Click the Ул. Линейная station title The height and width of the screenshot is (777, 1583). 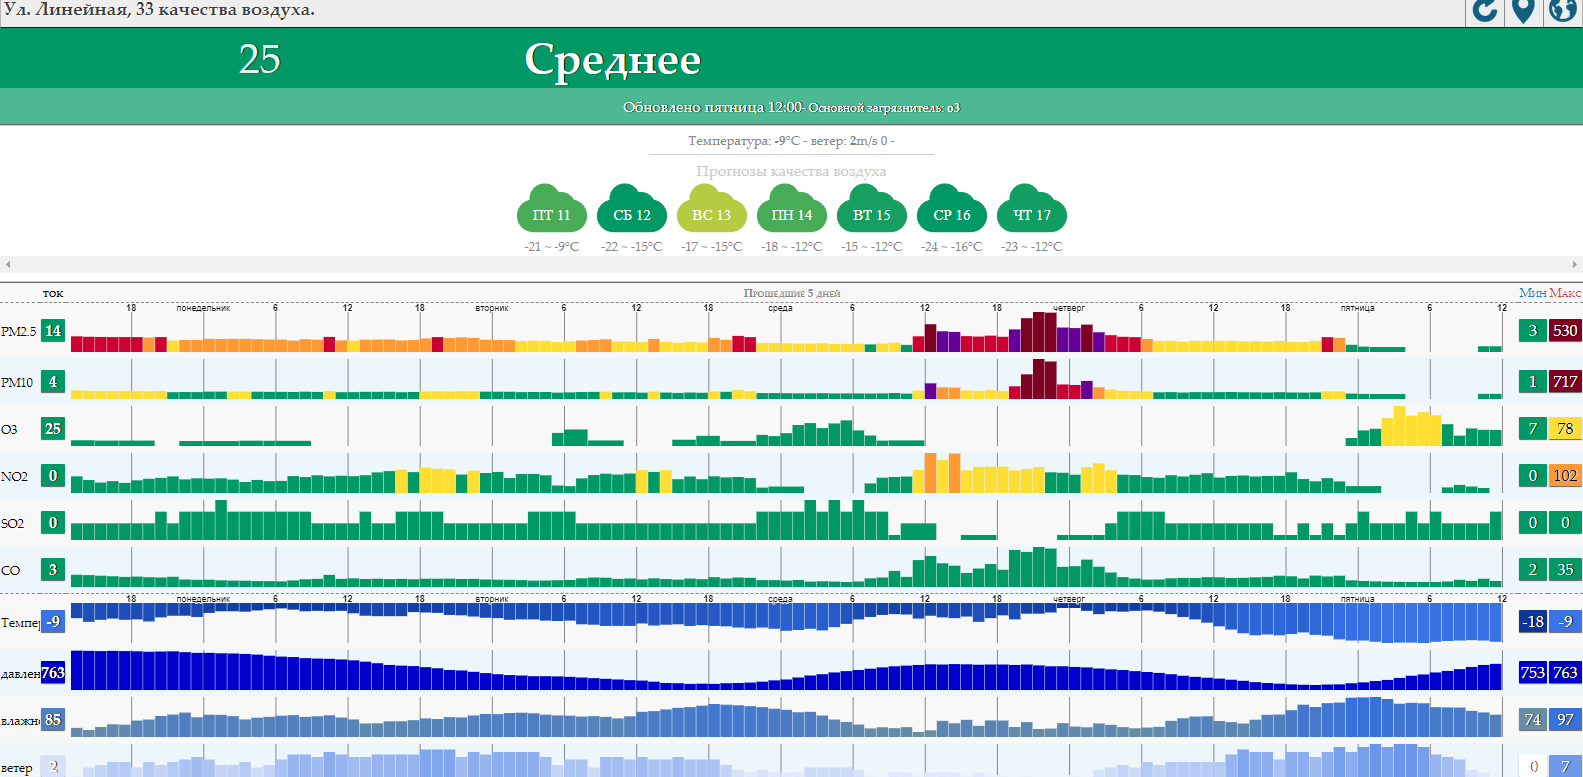coord(158,10)
